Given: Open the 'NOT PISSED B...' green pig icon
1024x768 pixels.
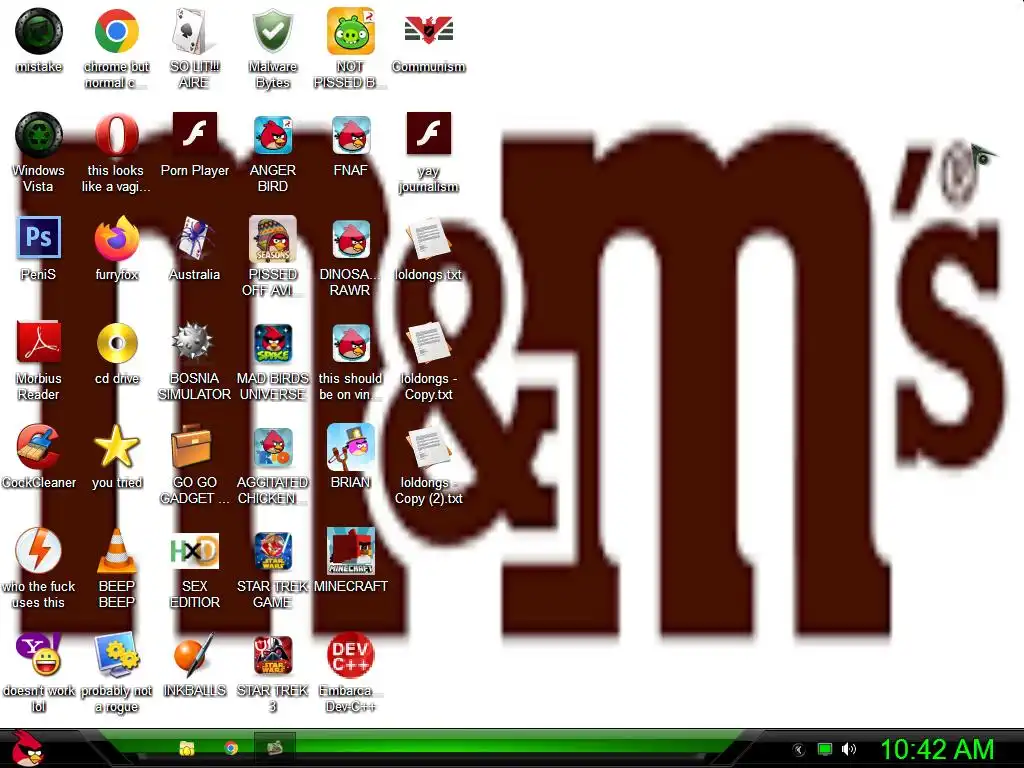Looking at the screenshot, I should click(351, 31).
